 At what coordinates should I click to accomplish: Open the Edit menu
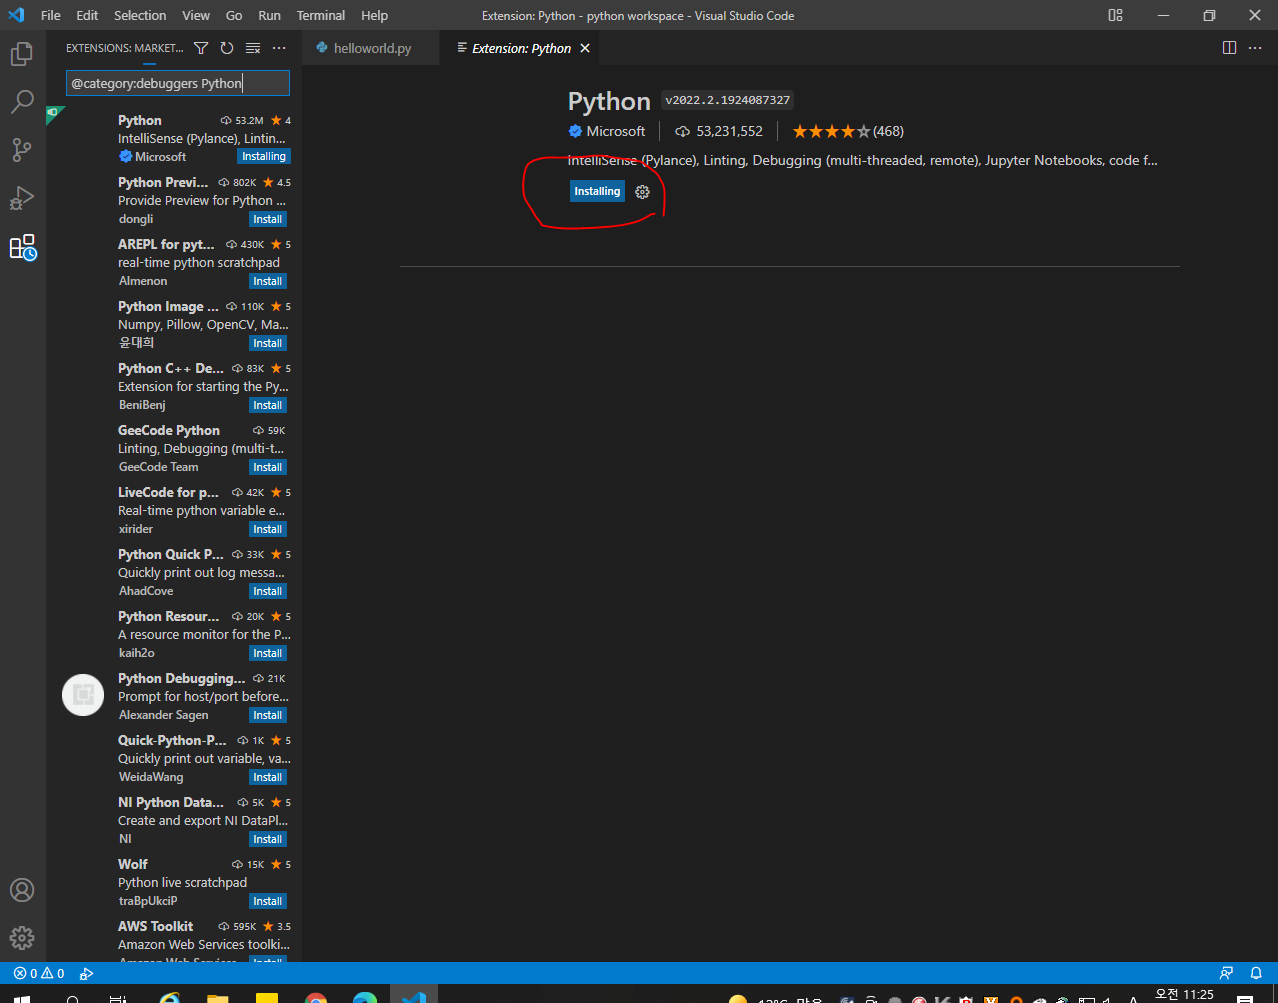tap(87, 15)
